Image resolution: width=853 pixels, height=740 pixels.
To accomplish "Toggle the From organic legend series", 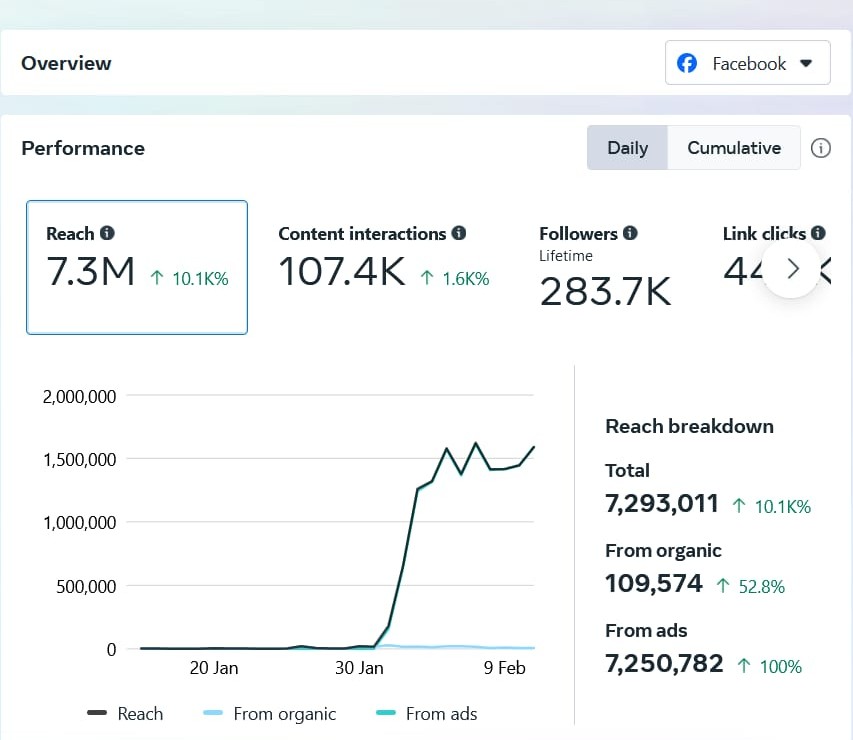I will point(270,713).
